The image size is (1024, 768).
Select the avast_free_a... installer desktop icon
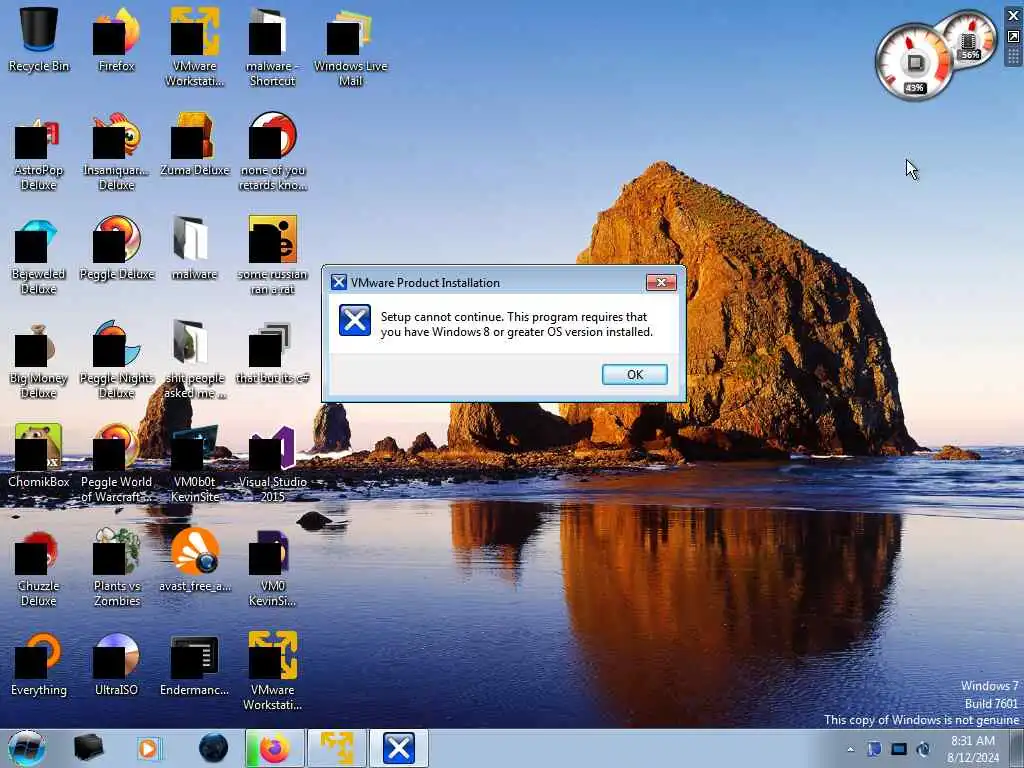point(194,560)
